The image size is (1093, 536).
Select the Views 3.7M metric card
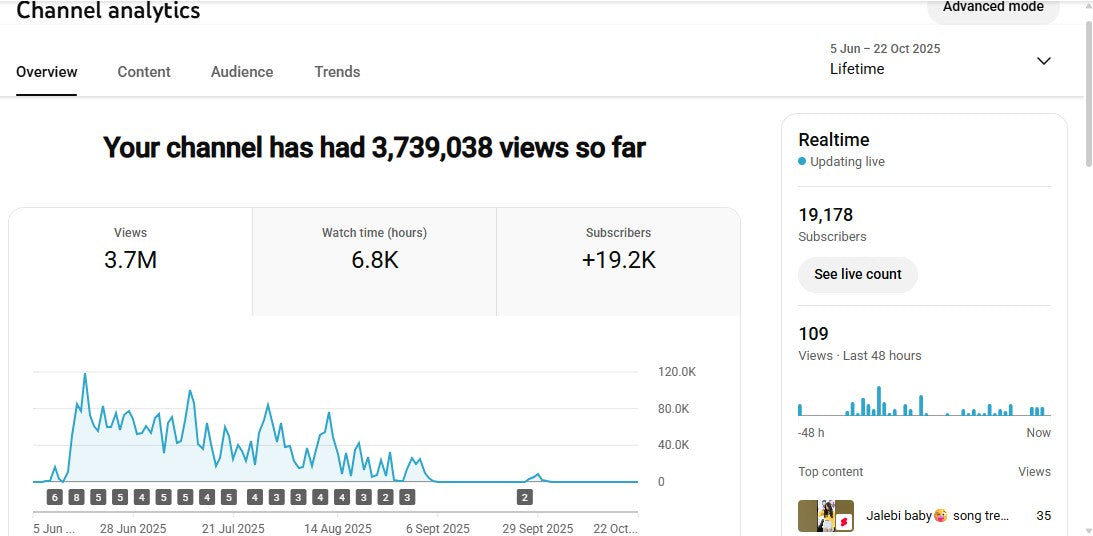point(130,250)
